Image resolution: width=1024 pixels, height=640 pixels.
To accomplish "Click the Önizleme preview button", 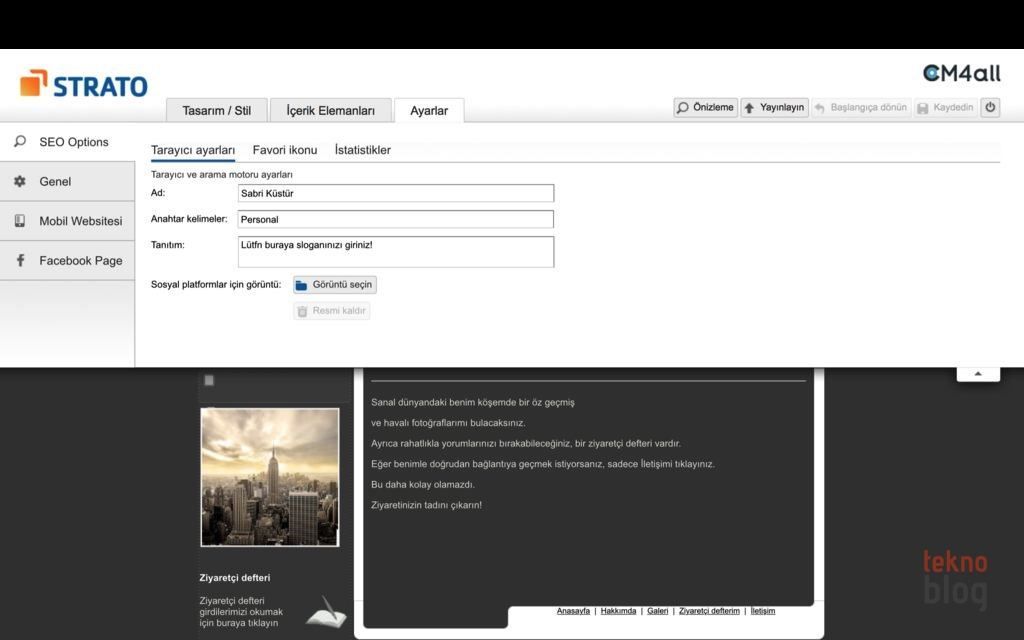I will tap(705, 107).
